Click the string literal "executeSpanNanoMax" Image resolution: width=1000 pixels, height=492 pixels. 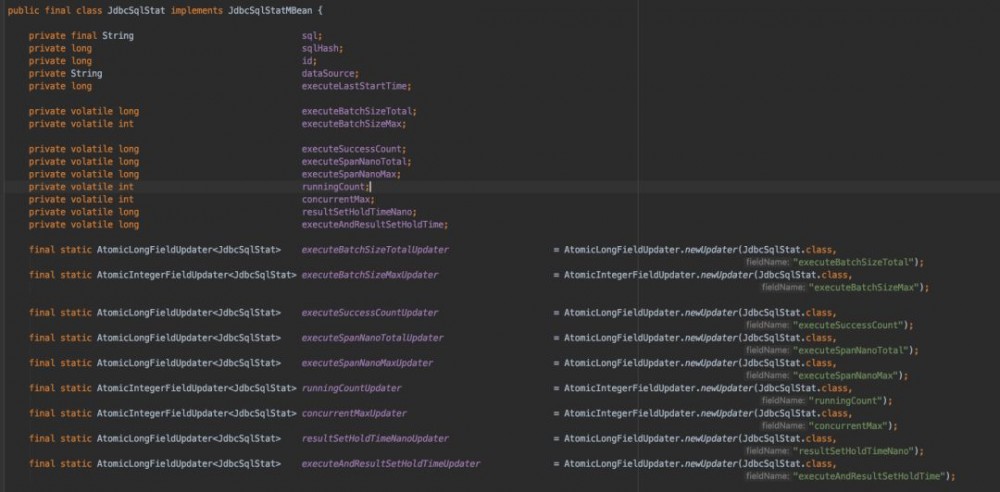click(x=846, y=376)
